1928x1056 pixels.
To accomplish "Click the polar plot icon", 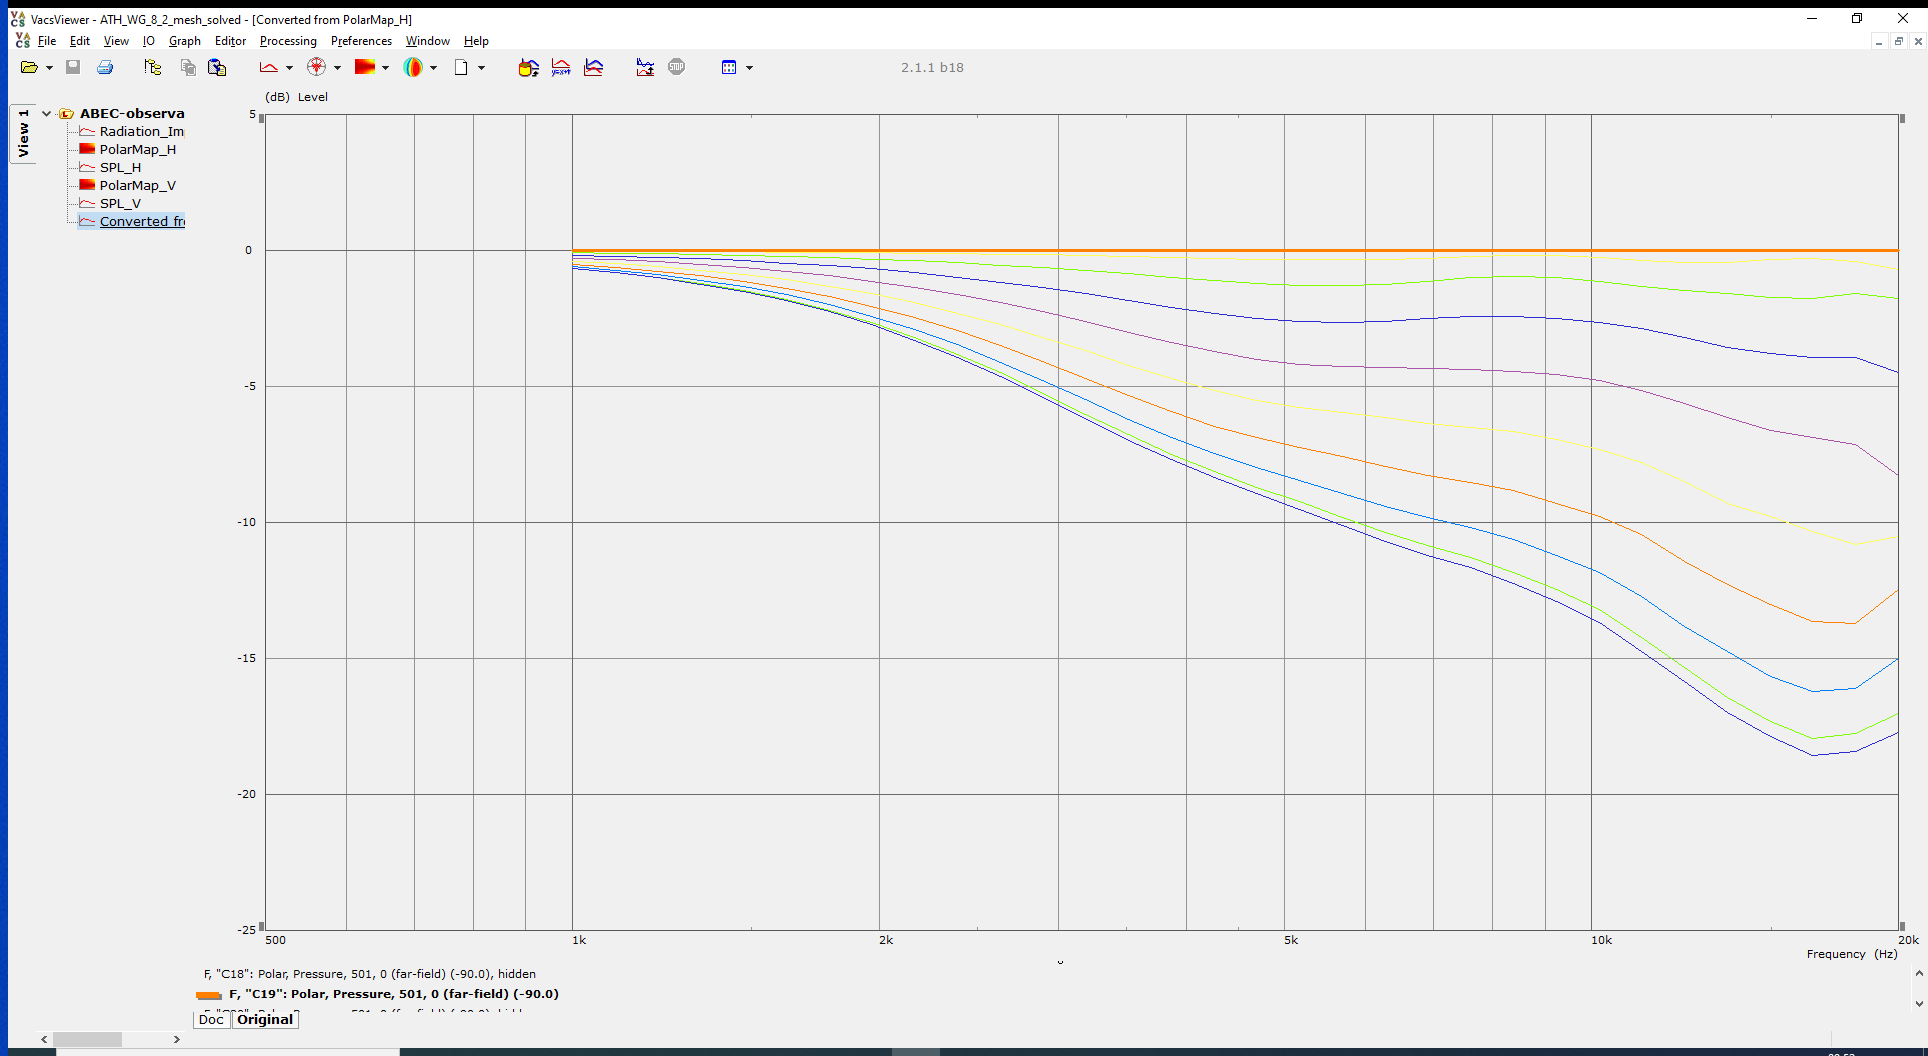I will tap(316, 67).
